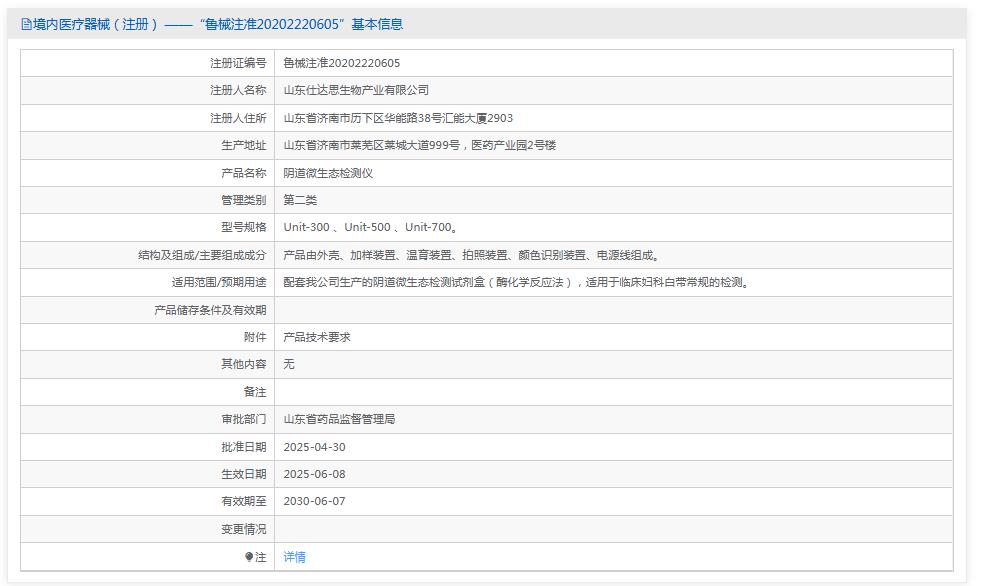
Task: Click the 有效期至 label
Action: coord(243,501)
